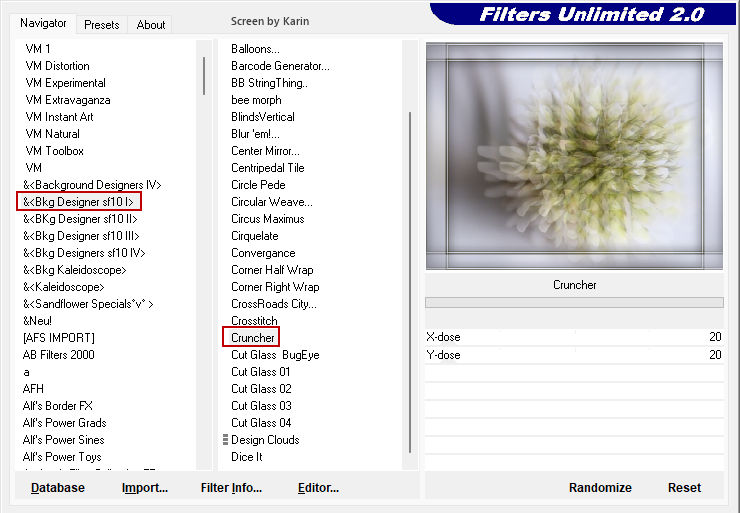Pick the Cut Glass BugEye filter

click(273, 355)
